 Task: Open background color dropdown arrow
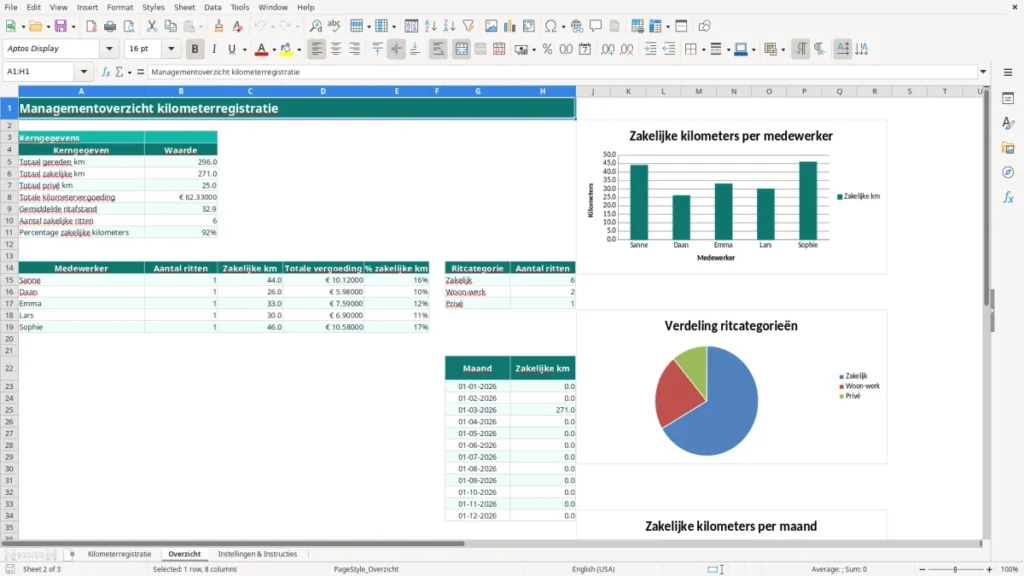point(299,50)
